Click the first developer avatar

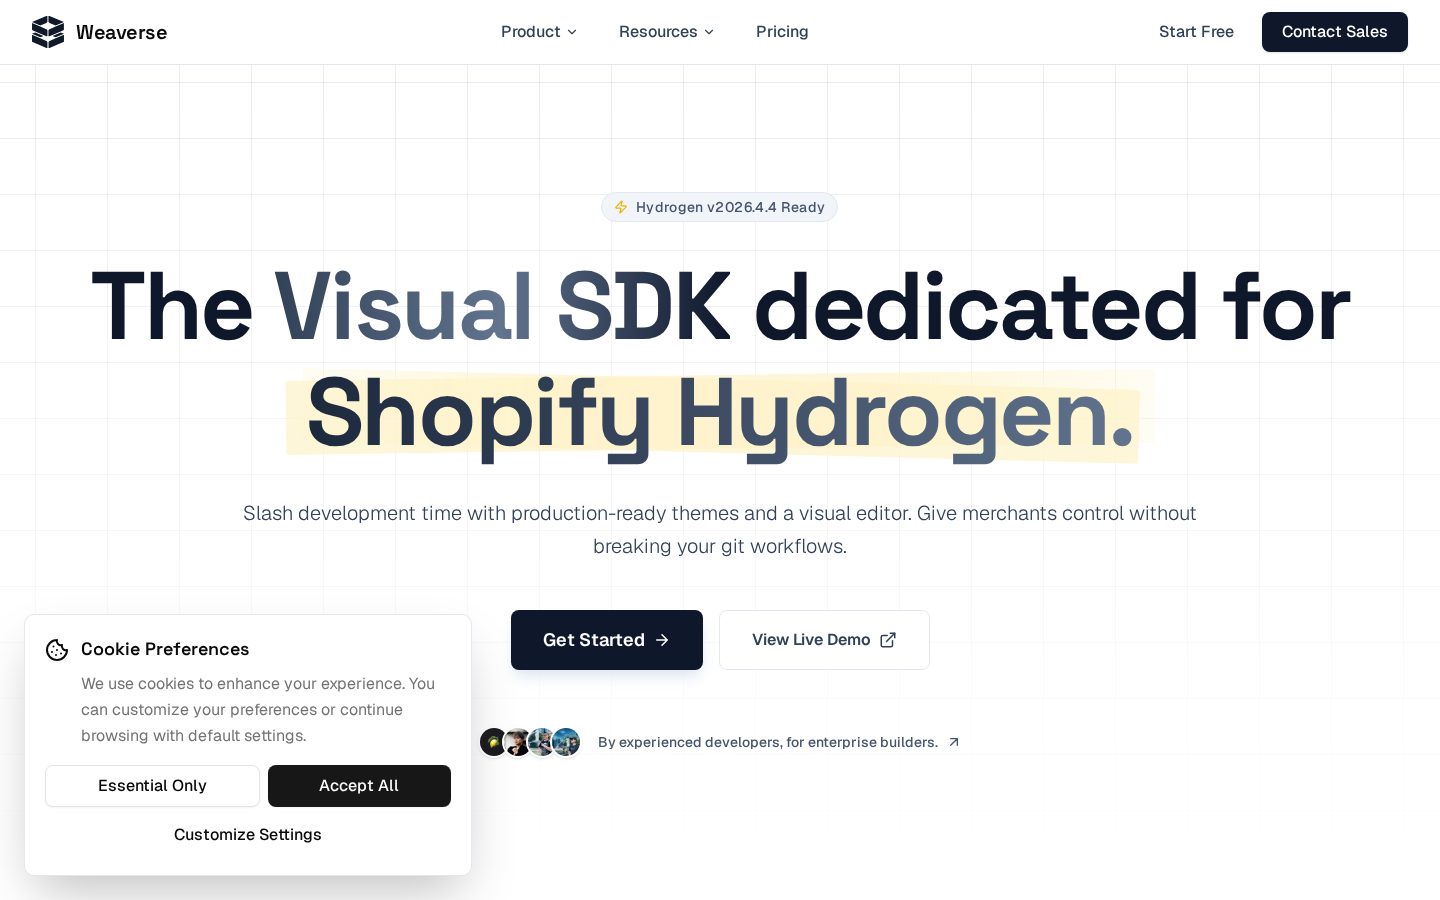pyautogui.click(x=493, y=742)
